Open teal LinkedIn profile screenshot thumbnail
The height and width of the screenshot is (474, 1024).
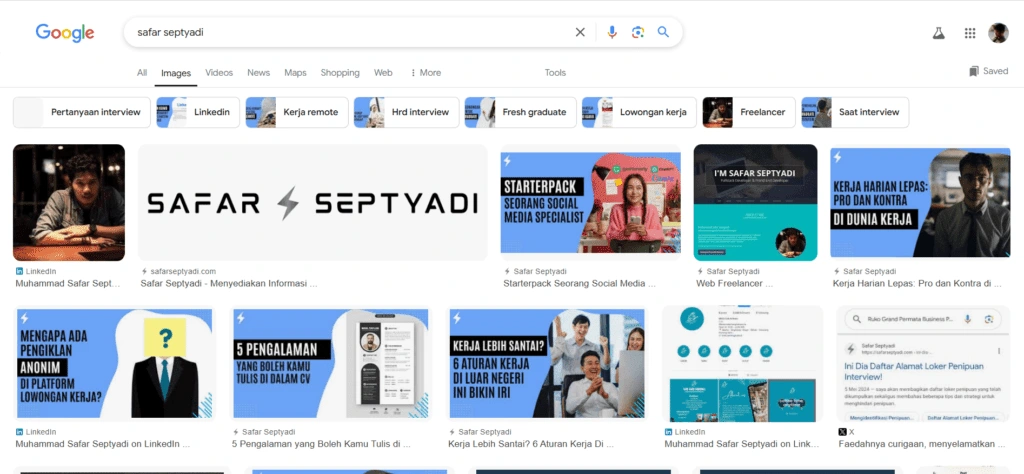(x=742, y=364)
